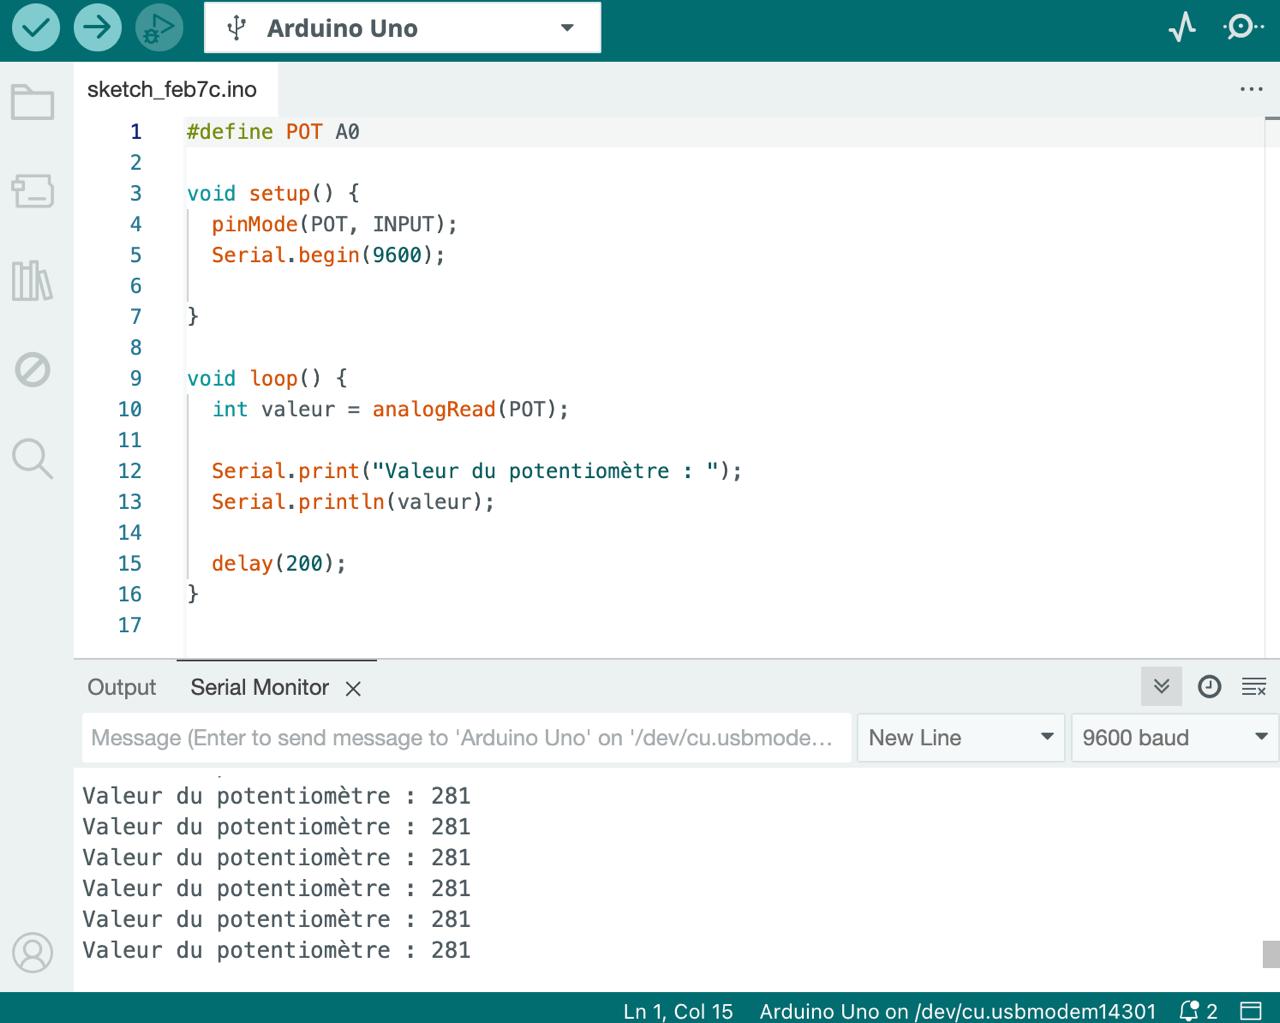The width and height of the screenshot is (1280, 1023).
Task: Upload sketch with the arrow button
Action: tap(97, 28)
